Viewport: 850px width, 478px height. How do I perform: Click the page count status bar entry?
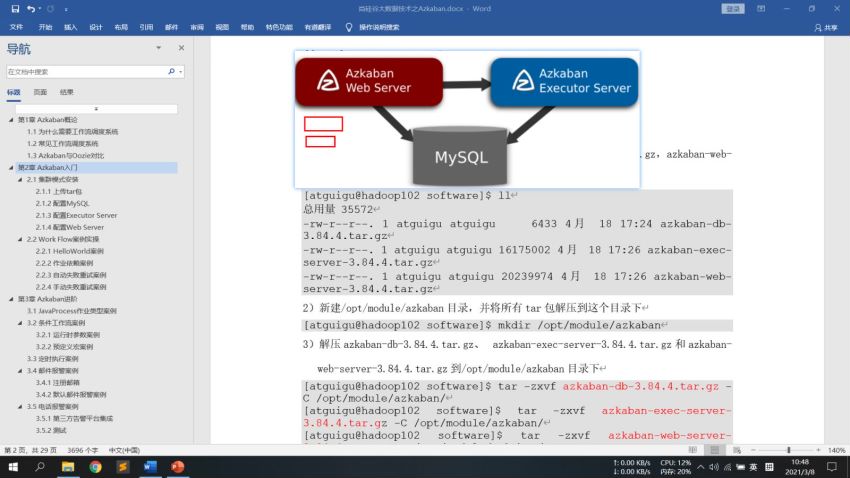[30, 450]
